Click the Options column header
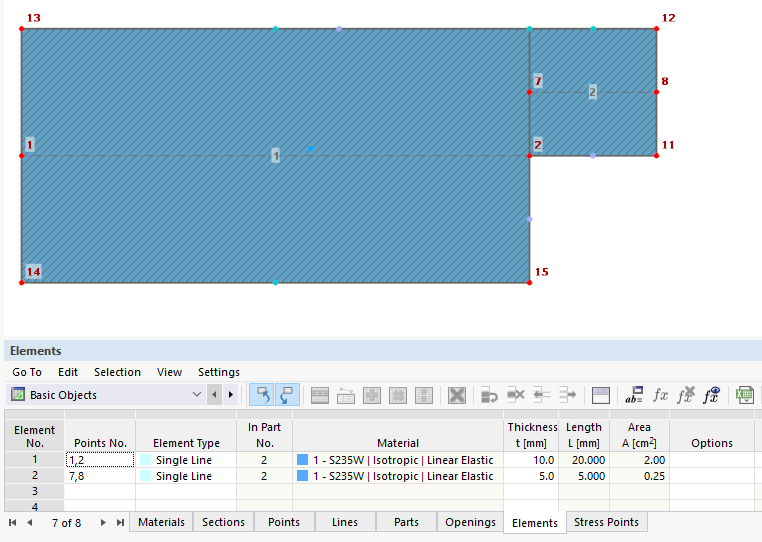 coord(712,435)
